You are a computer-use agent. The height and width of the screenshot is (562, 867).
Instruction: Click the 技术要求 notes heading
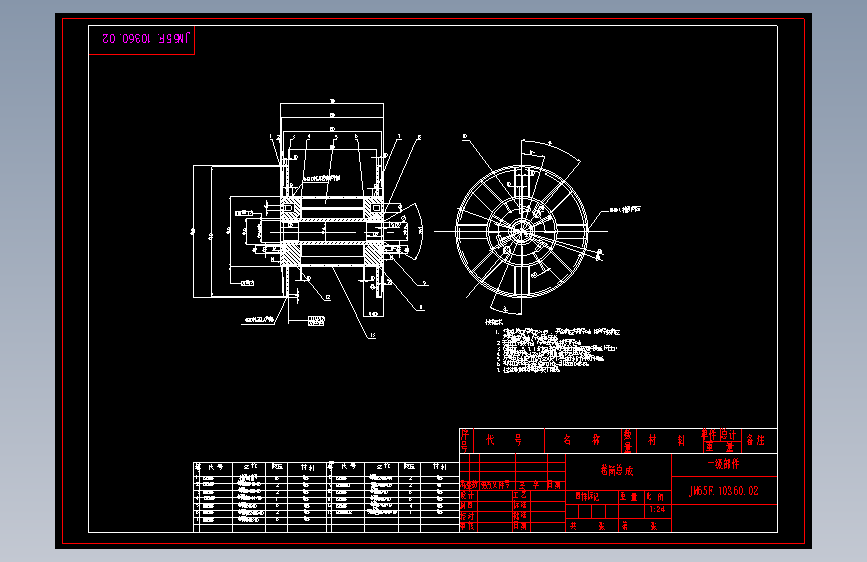coord(494,322)
